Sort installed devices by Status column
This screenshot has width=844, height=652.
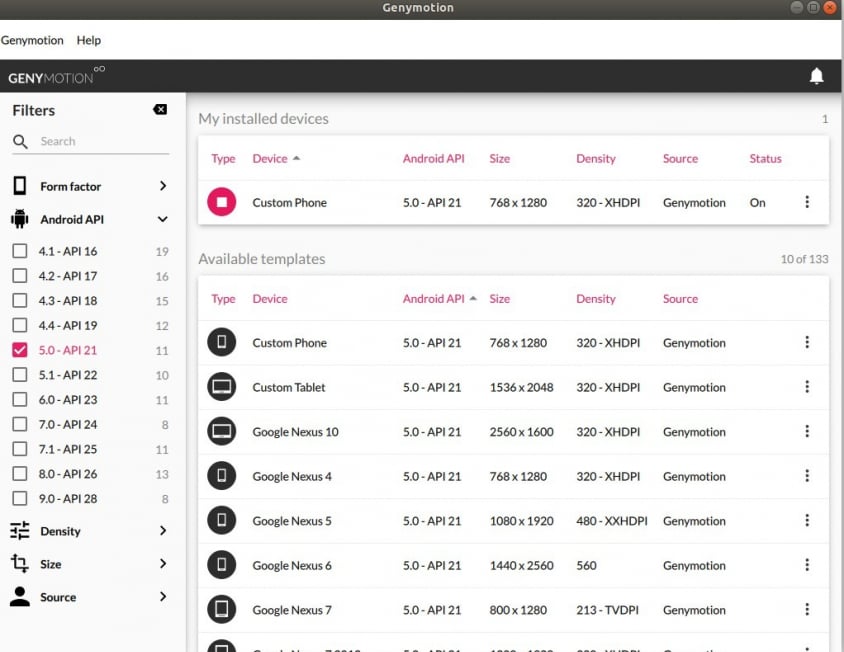[765, 158]
